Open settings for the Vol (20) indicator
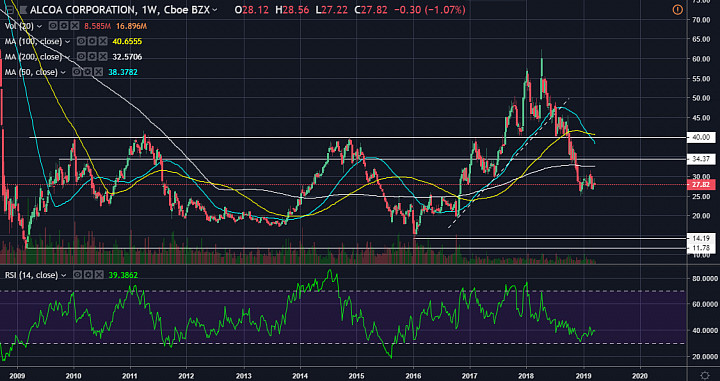 [64, 26]
